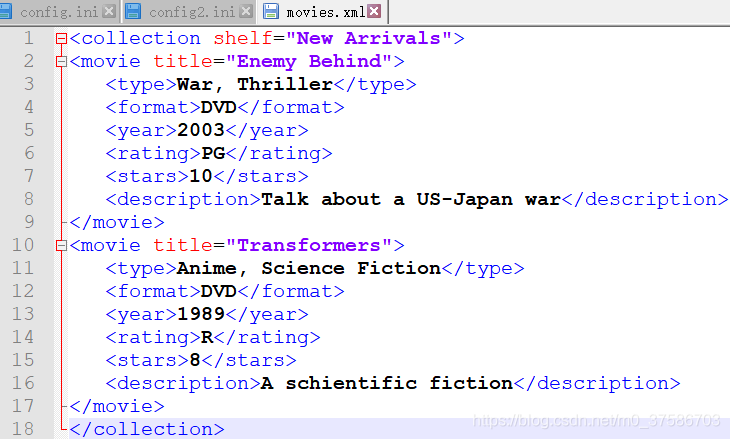This screenshot has height=439, width=730.
Task: Click the closing movie tag on line 9
Action: [x=117, y=222]
